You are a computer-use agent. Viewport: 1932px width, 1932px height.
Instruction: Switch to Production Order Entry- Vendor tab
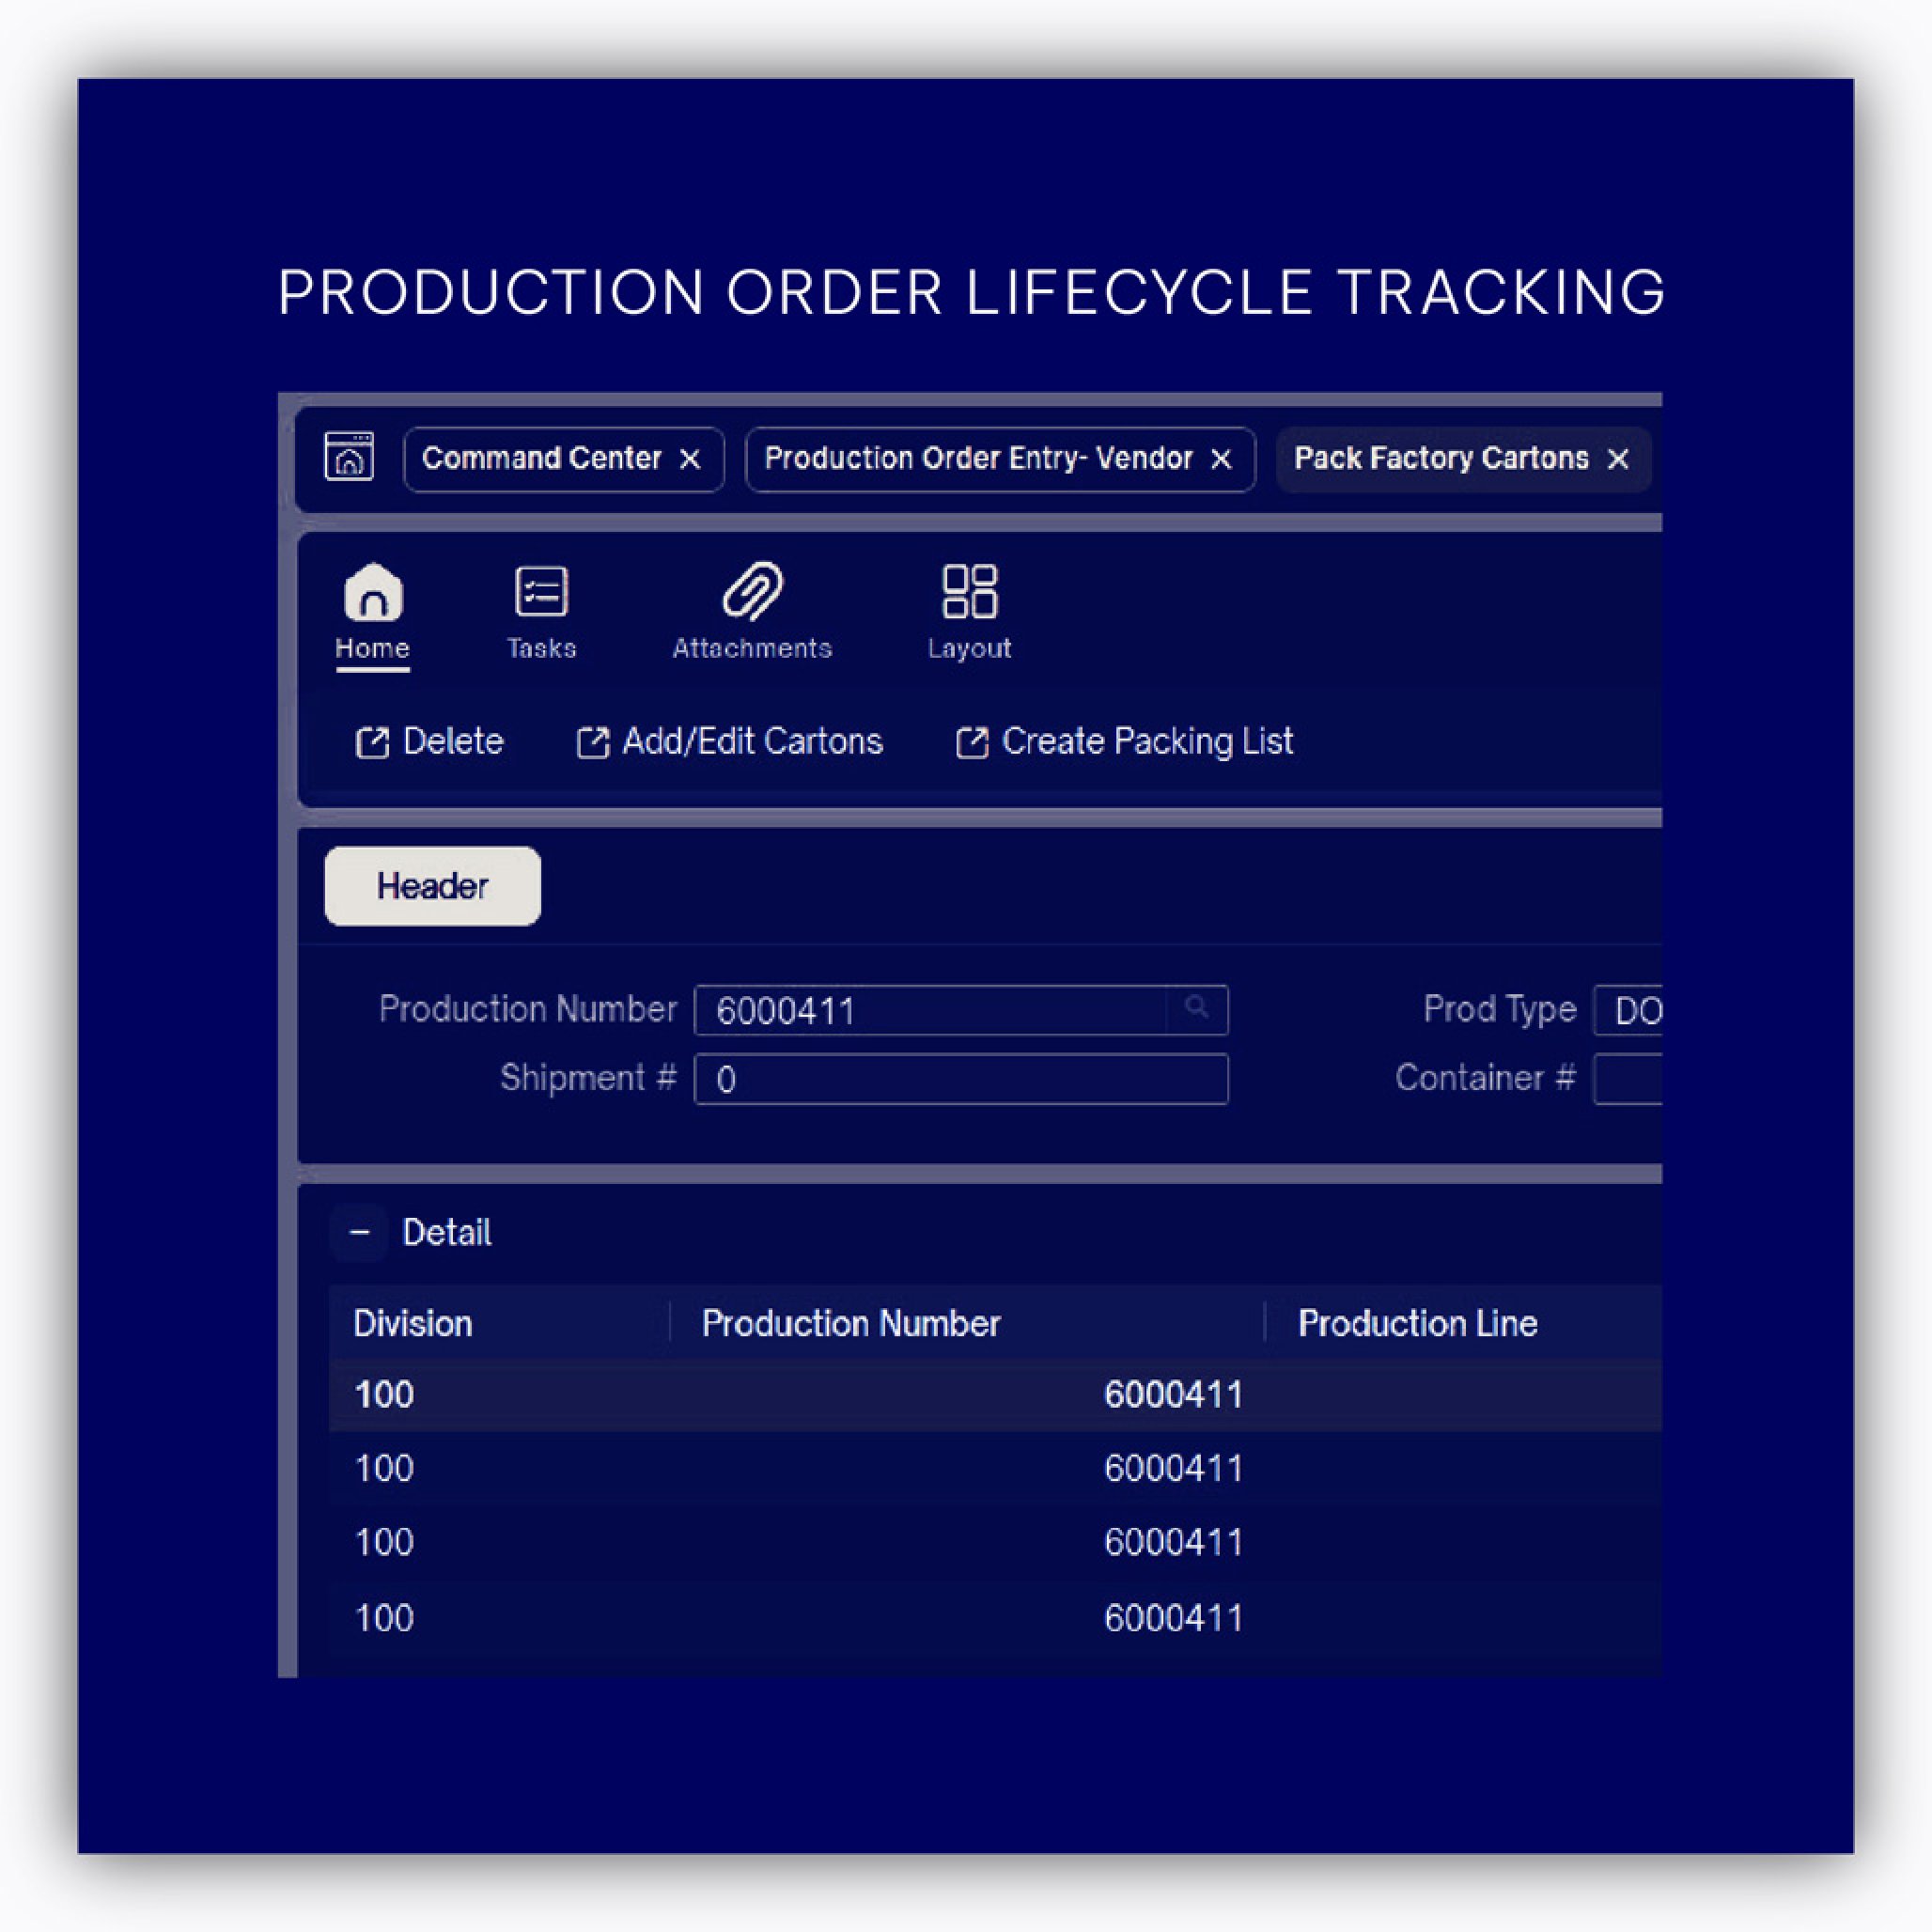pos(977,459)
